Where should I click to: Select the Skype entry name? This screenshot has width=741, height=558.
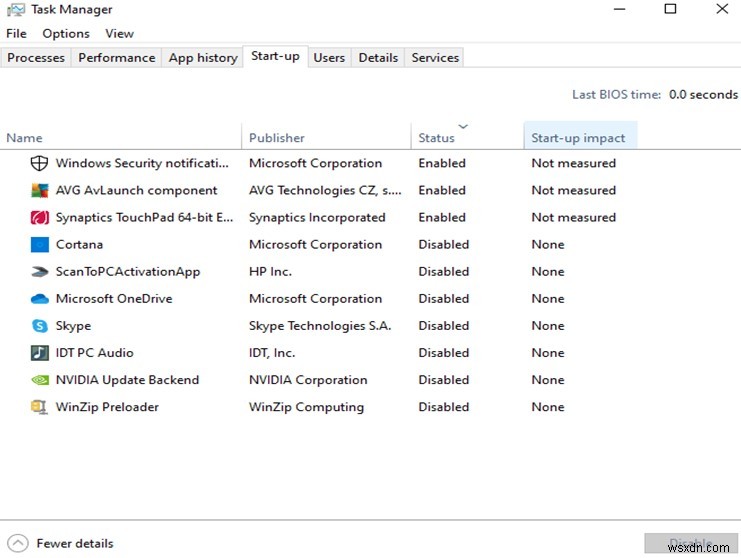coord(73,326)
